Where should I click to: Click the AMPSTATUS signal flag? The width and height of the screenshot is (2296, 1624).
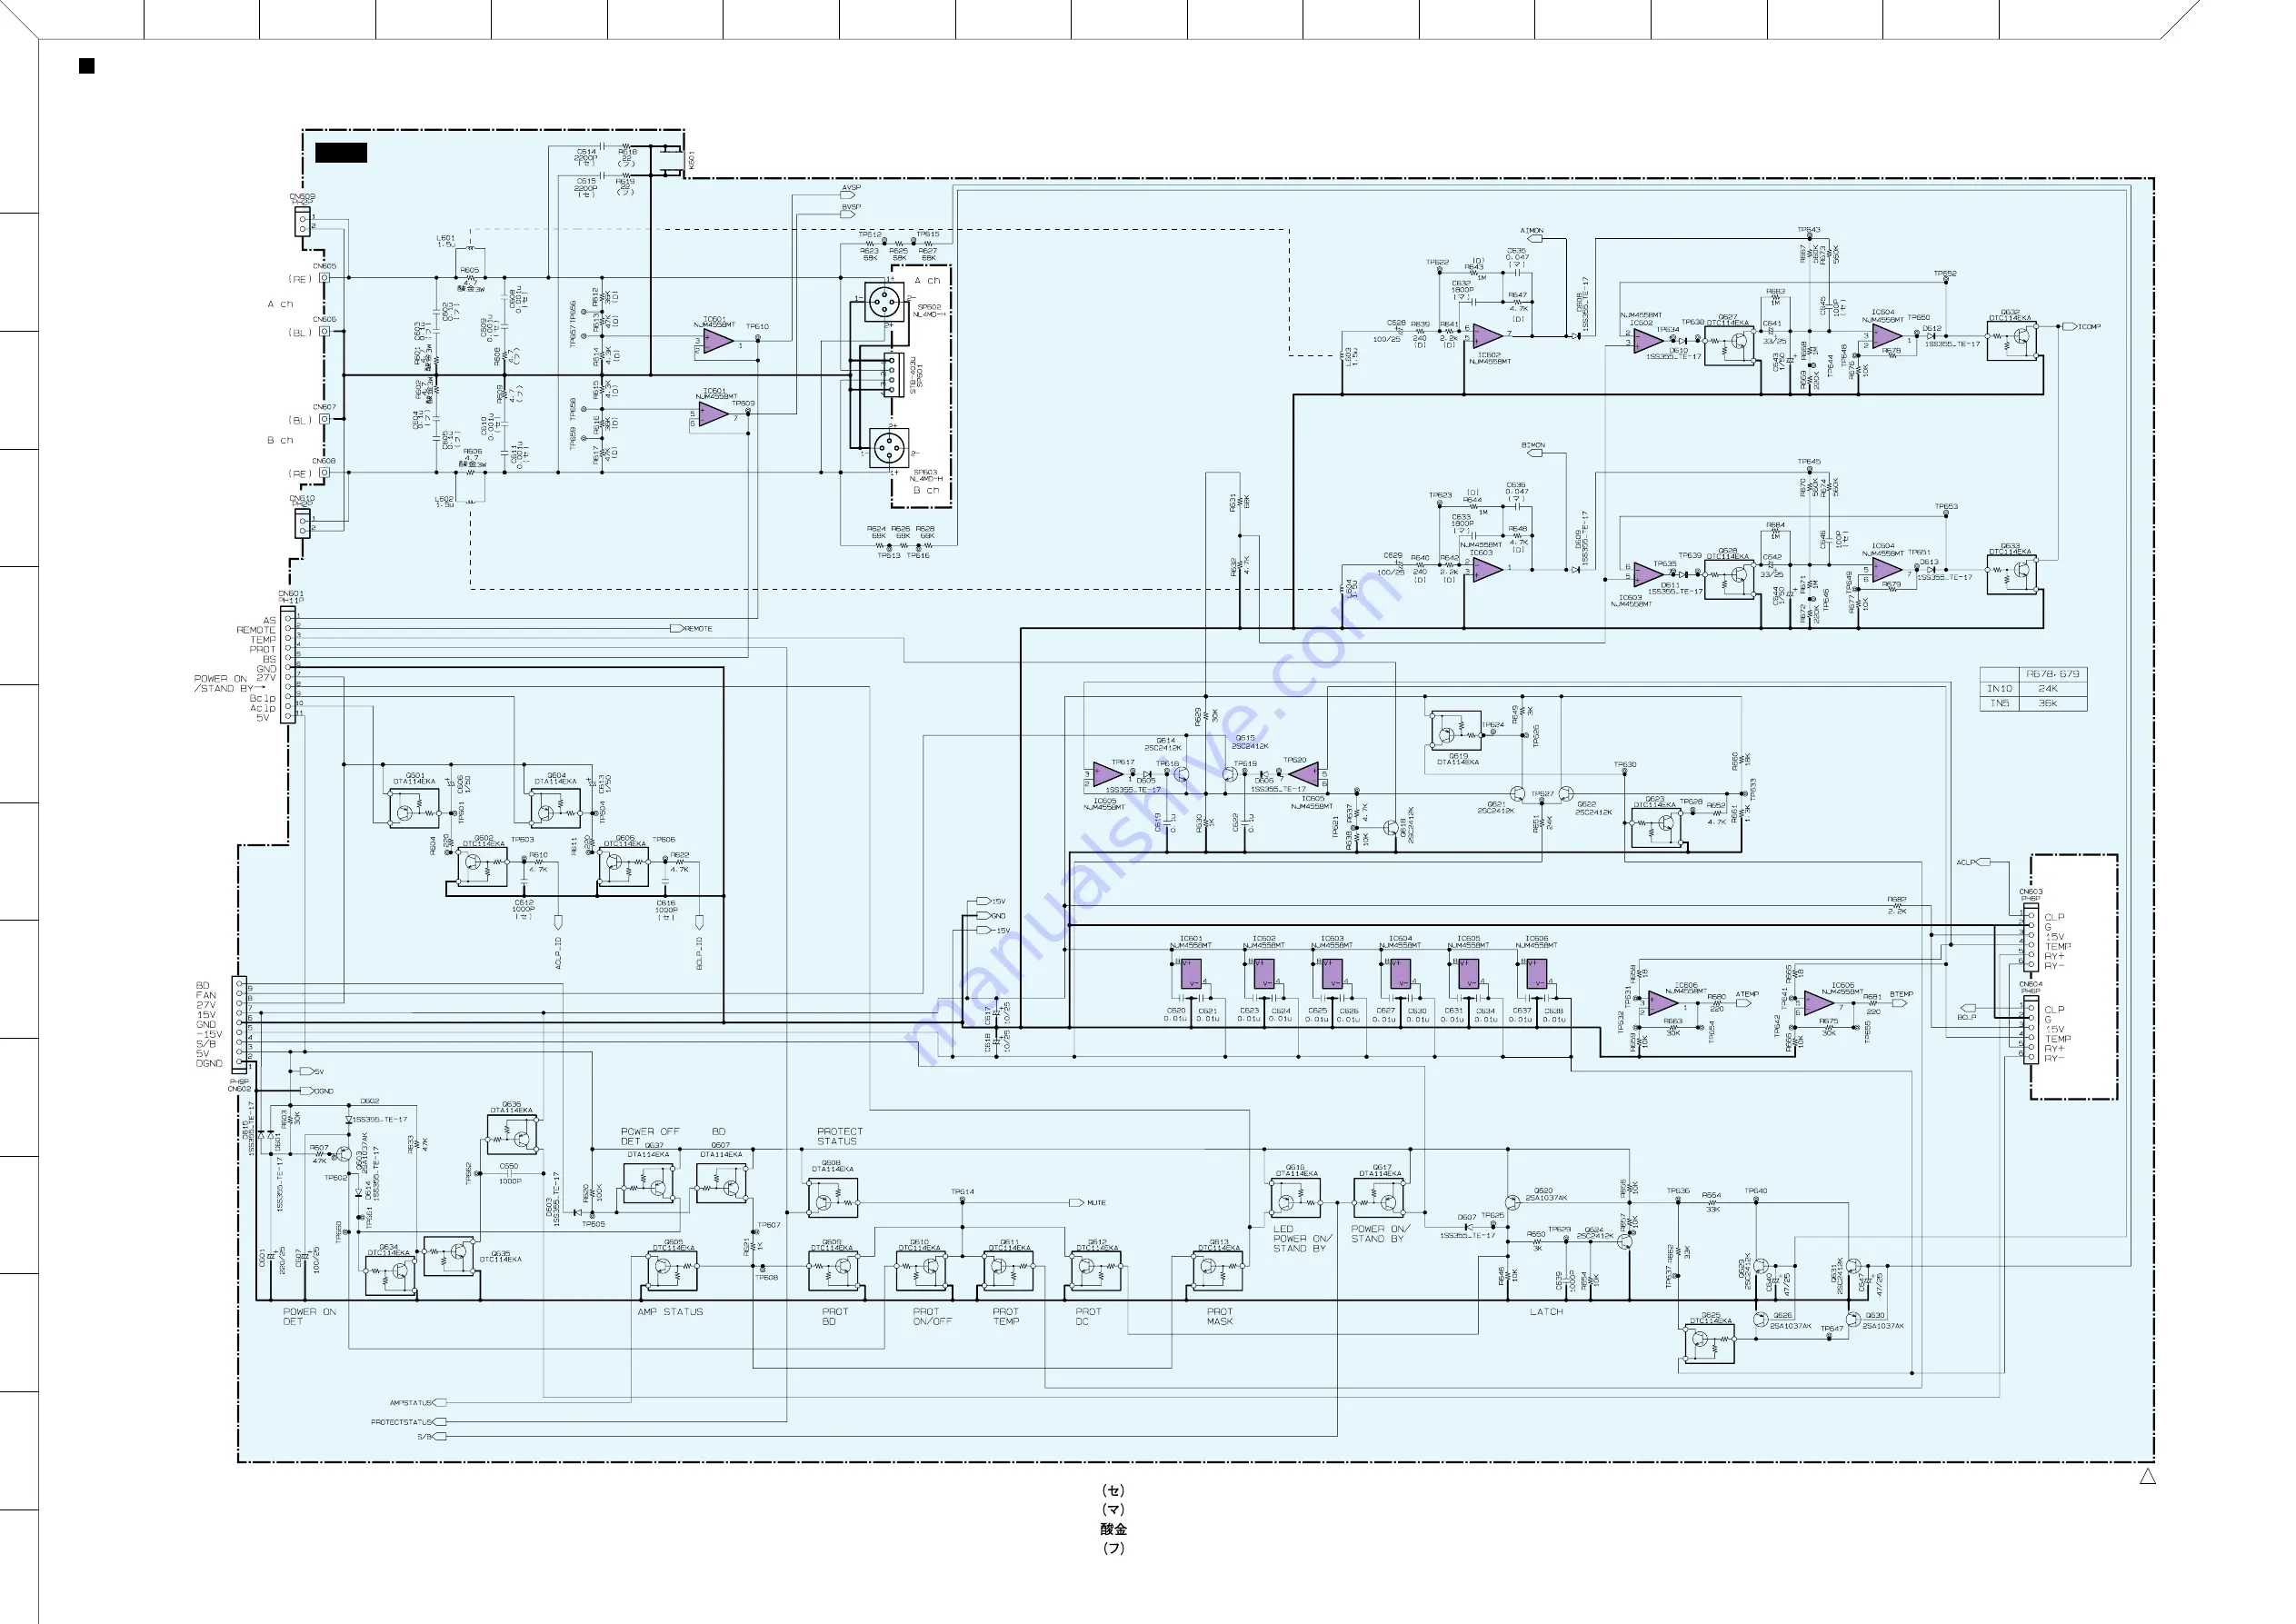click(440, 1403)
